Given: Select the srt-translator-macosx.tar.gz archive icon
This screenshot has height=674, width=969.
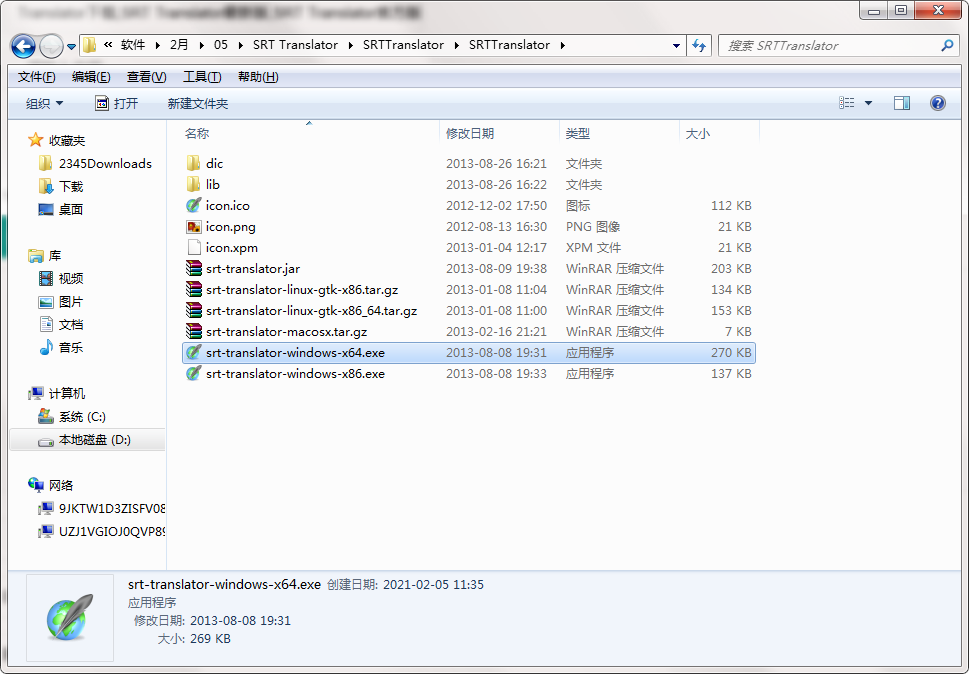Looking at the screenshot, I should [193, 332].
